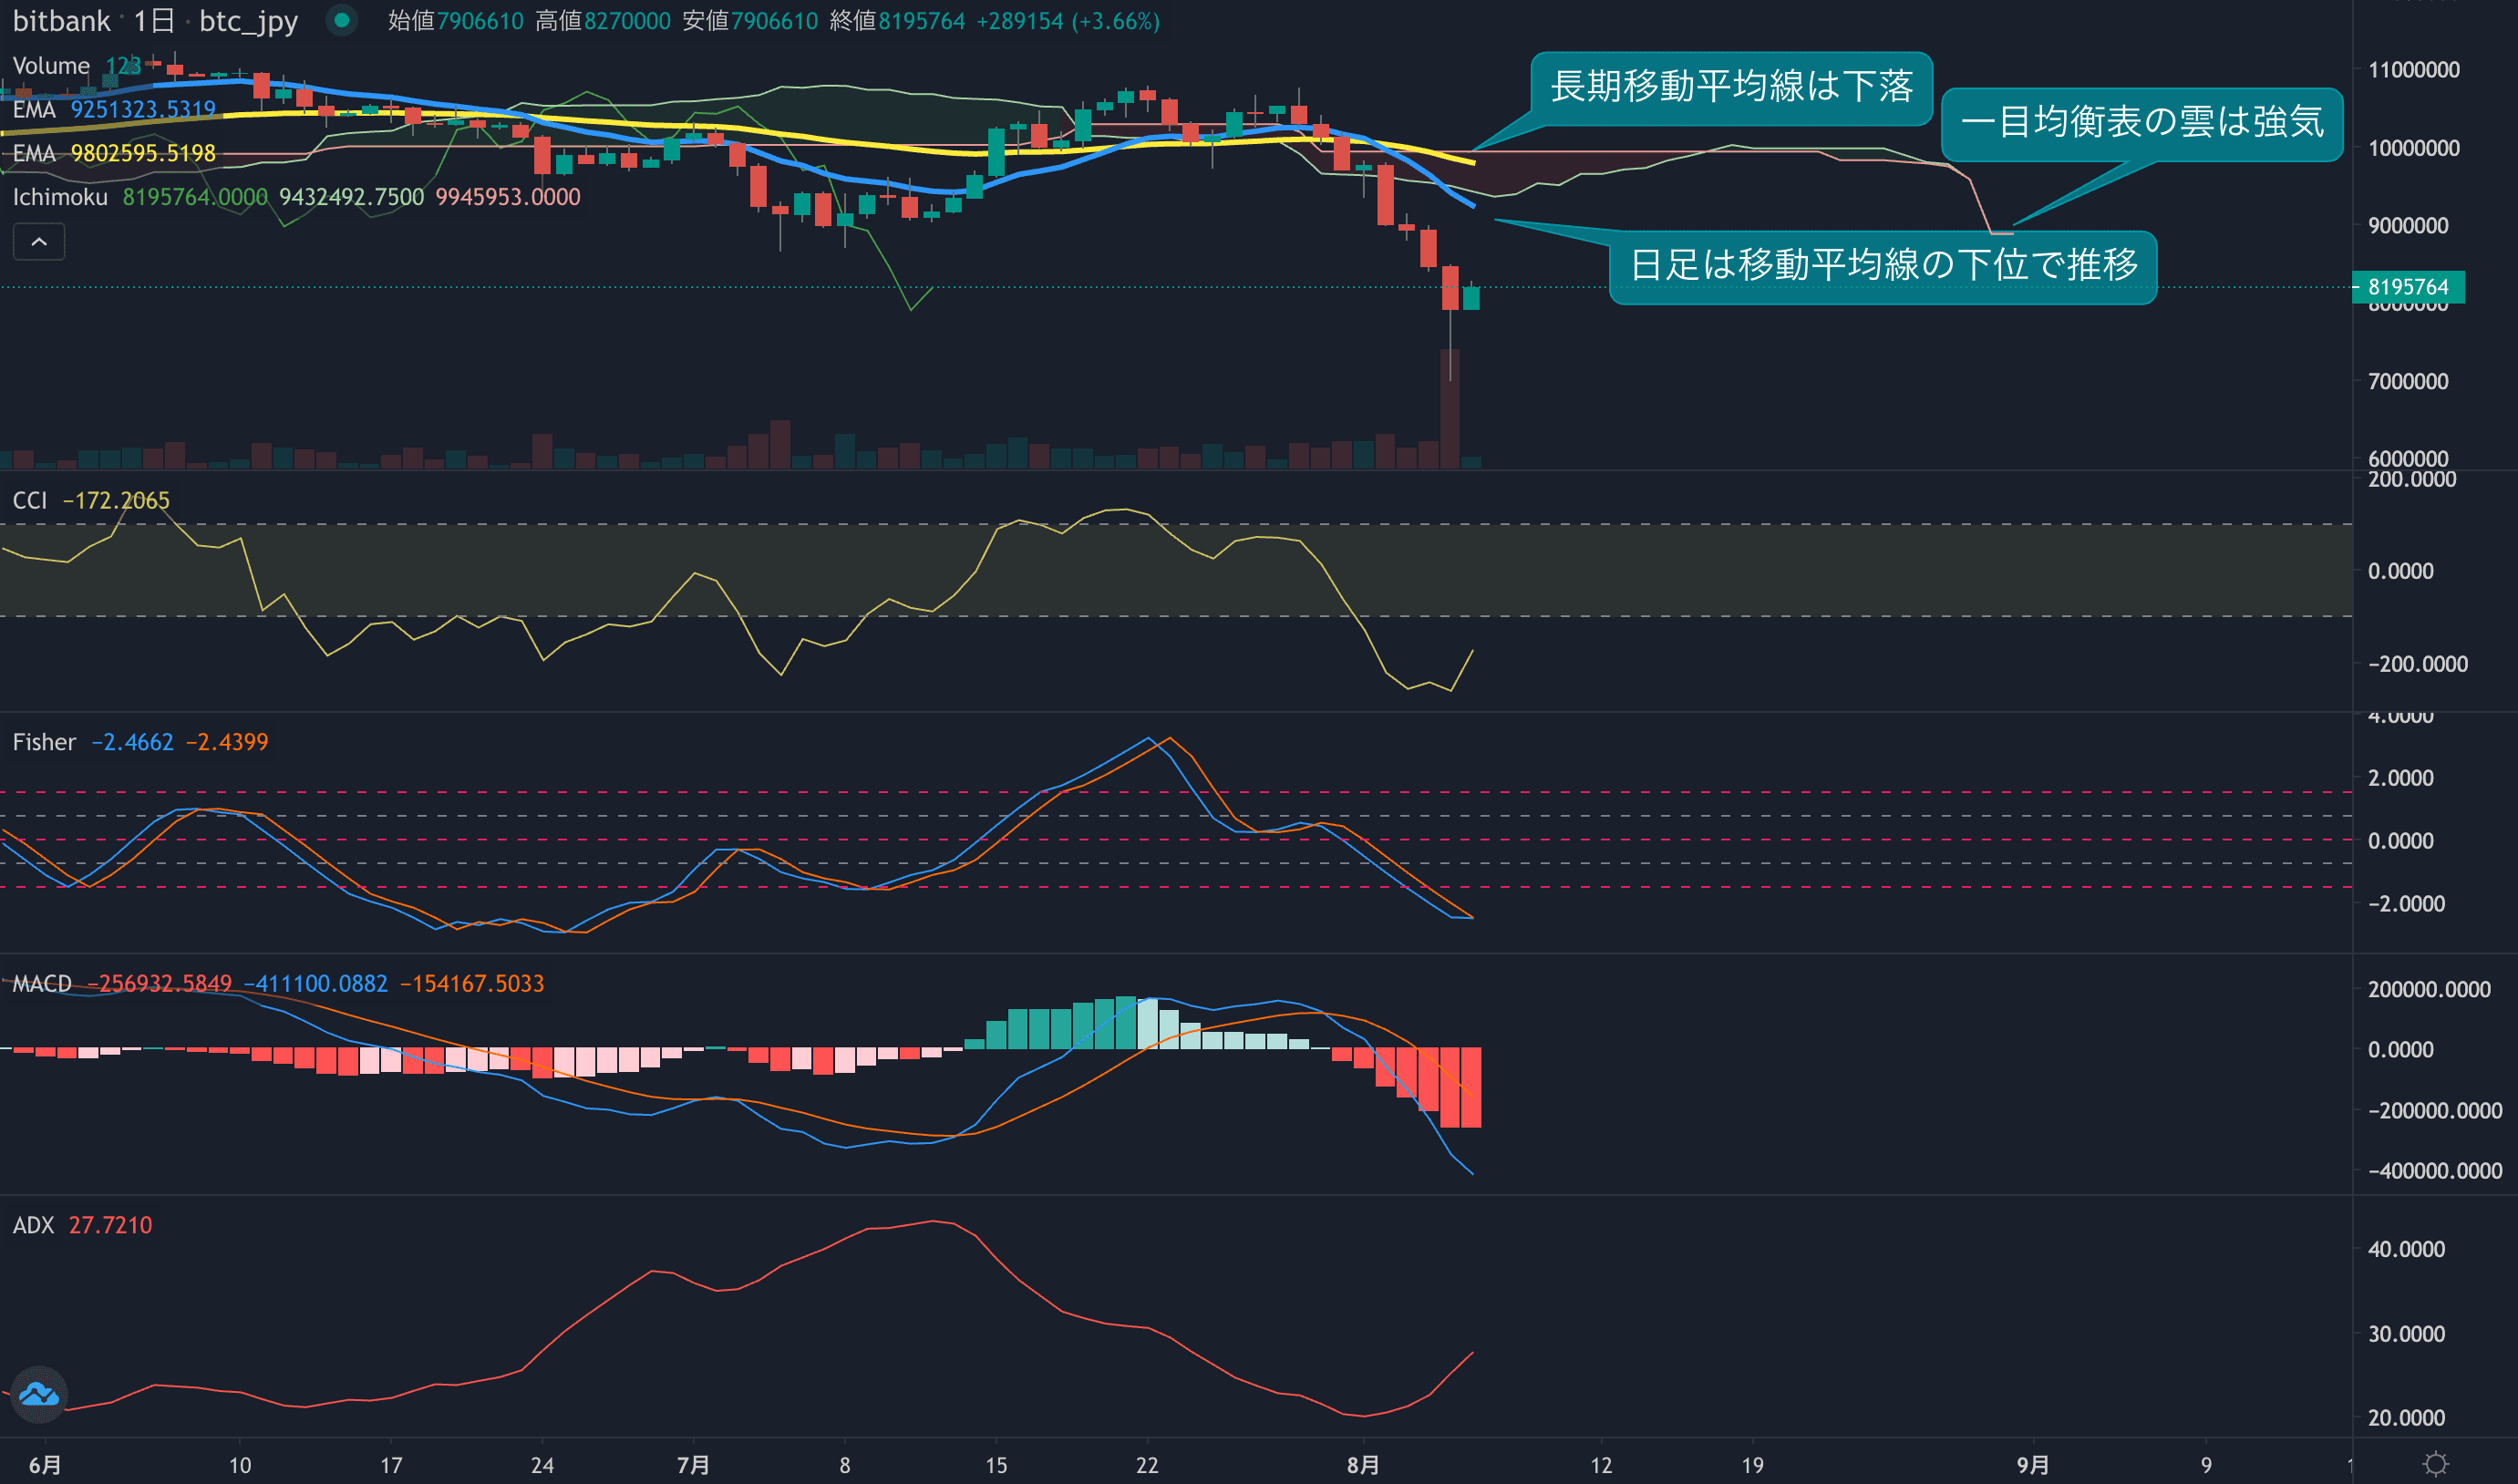Click the TradingView cloud logo icon
Screen dimensions: 2518x1484
[x=39, y=1393]
